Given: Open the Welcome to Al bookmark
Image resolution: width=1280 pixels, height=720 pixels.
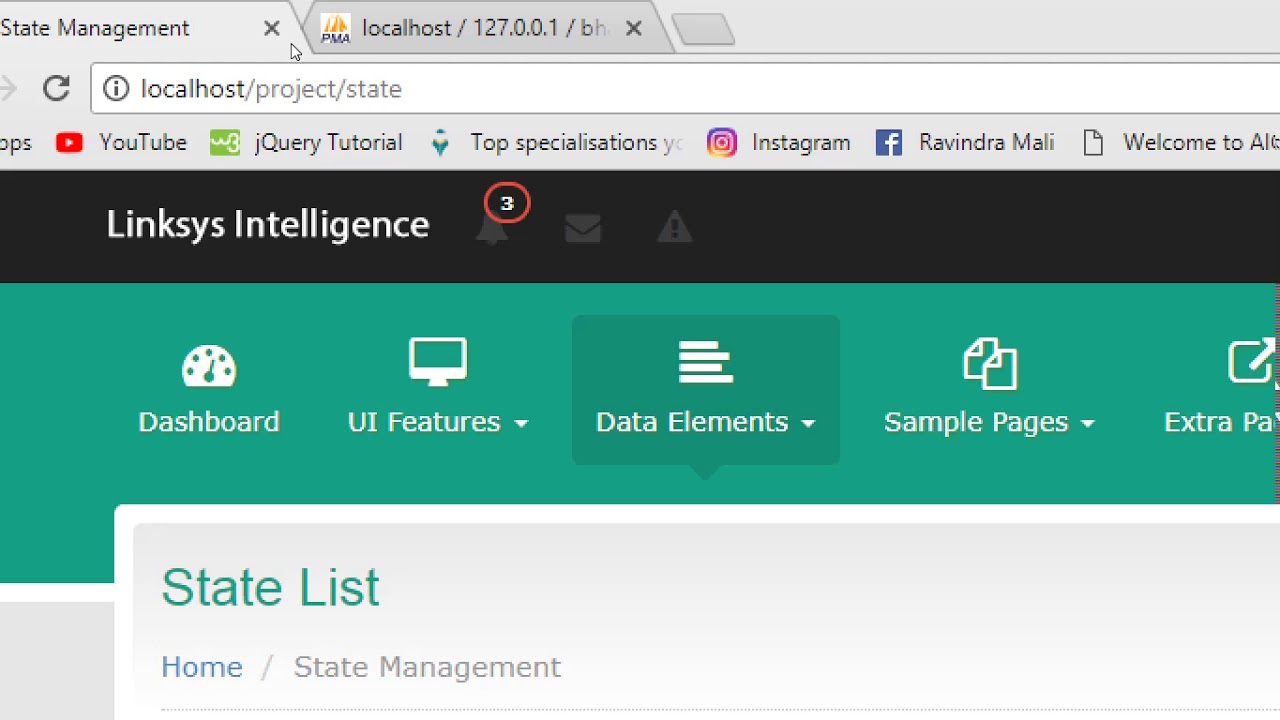Looking at the screenshot, I should tap(1181, 143).
